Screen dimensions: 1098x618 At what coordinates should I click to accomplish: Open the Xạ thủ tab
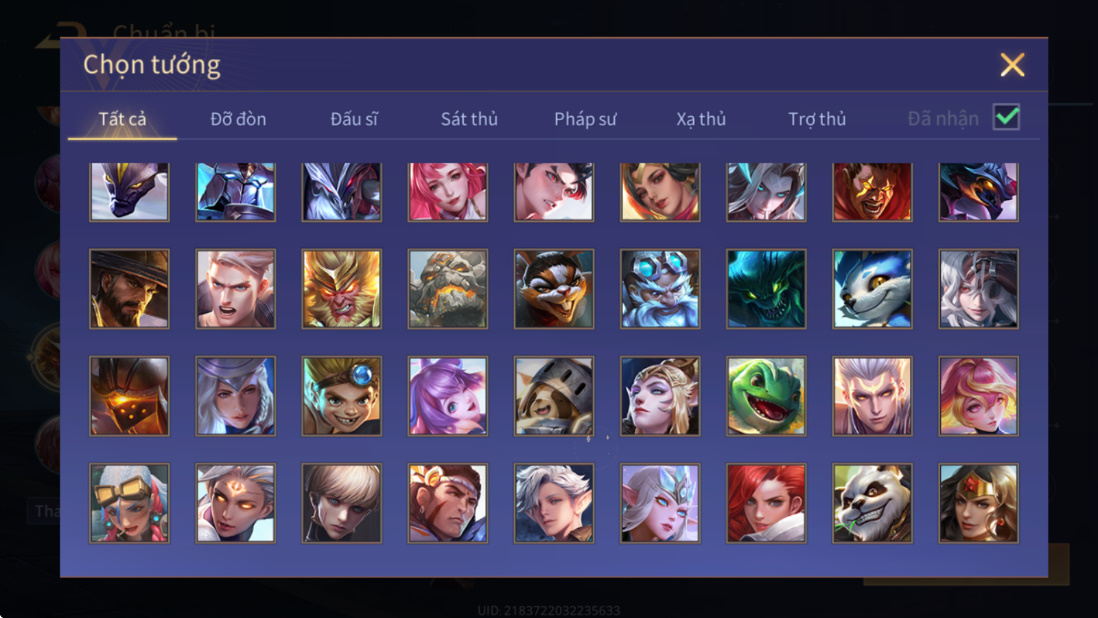point(701,119)
